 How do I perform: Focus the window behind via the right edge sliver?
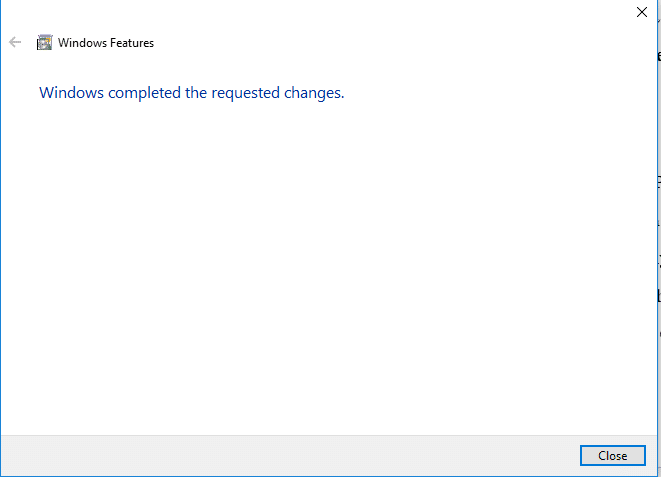(659, 238)
